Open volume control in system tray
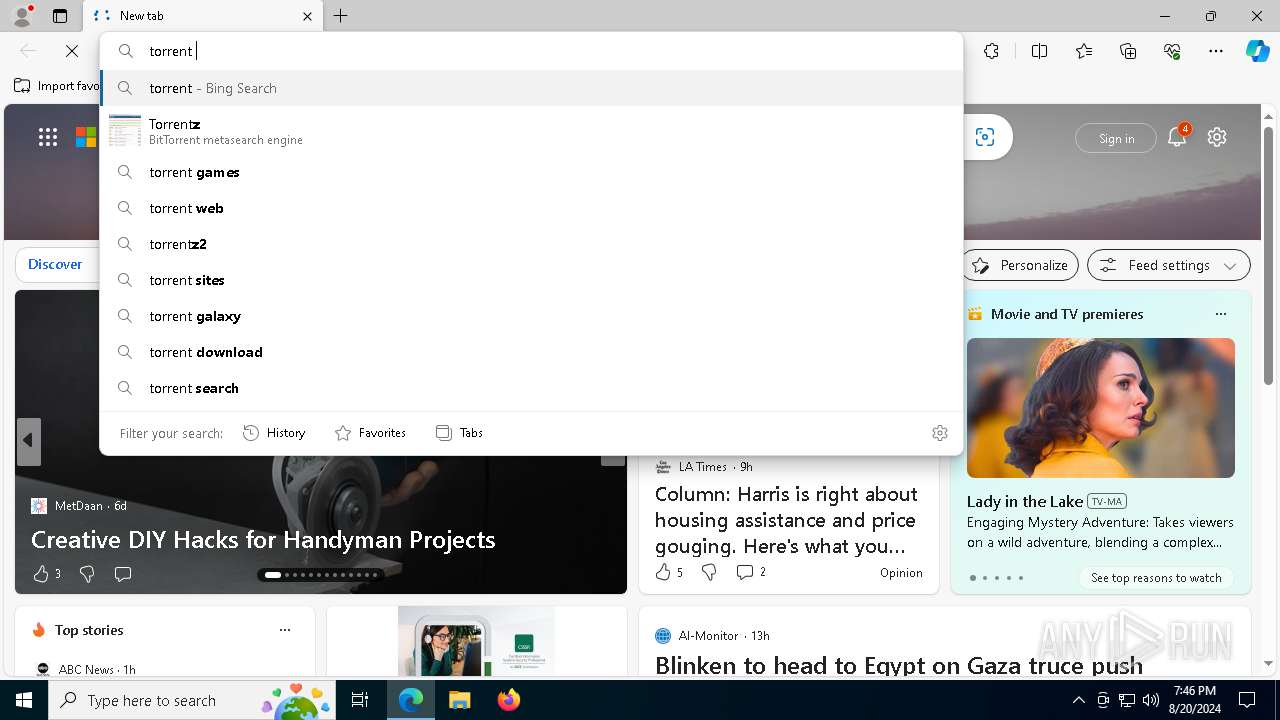Viewport: 1280px width, 720px height. 1150,700
